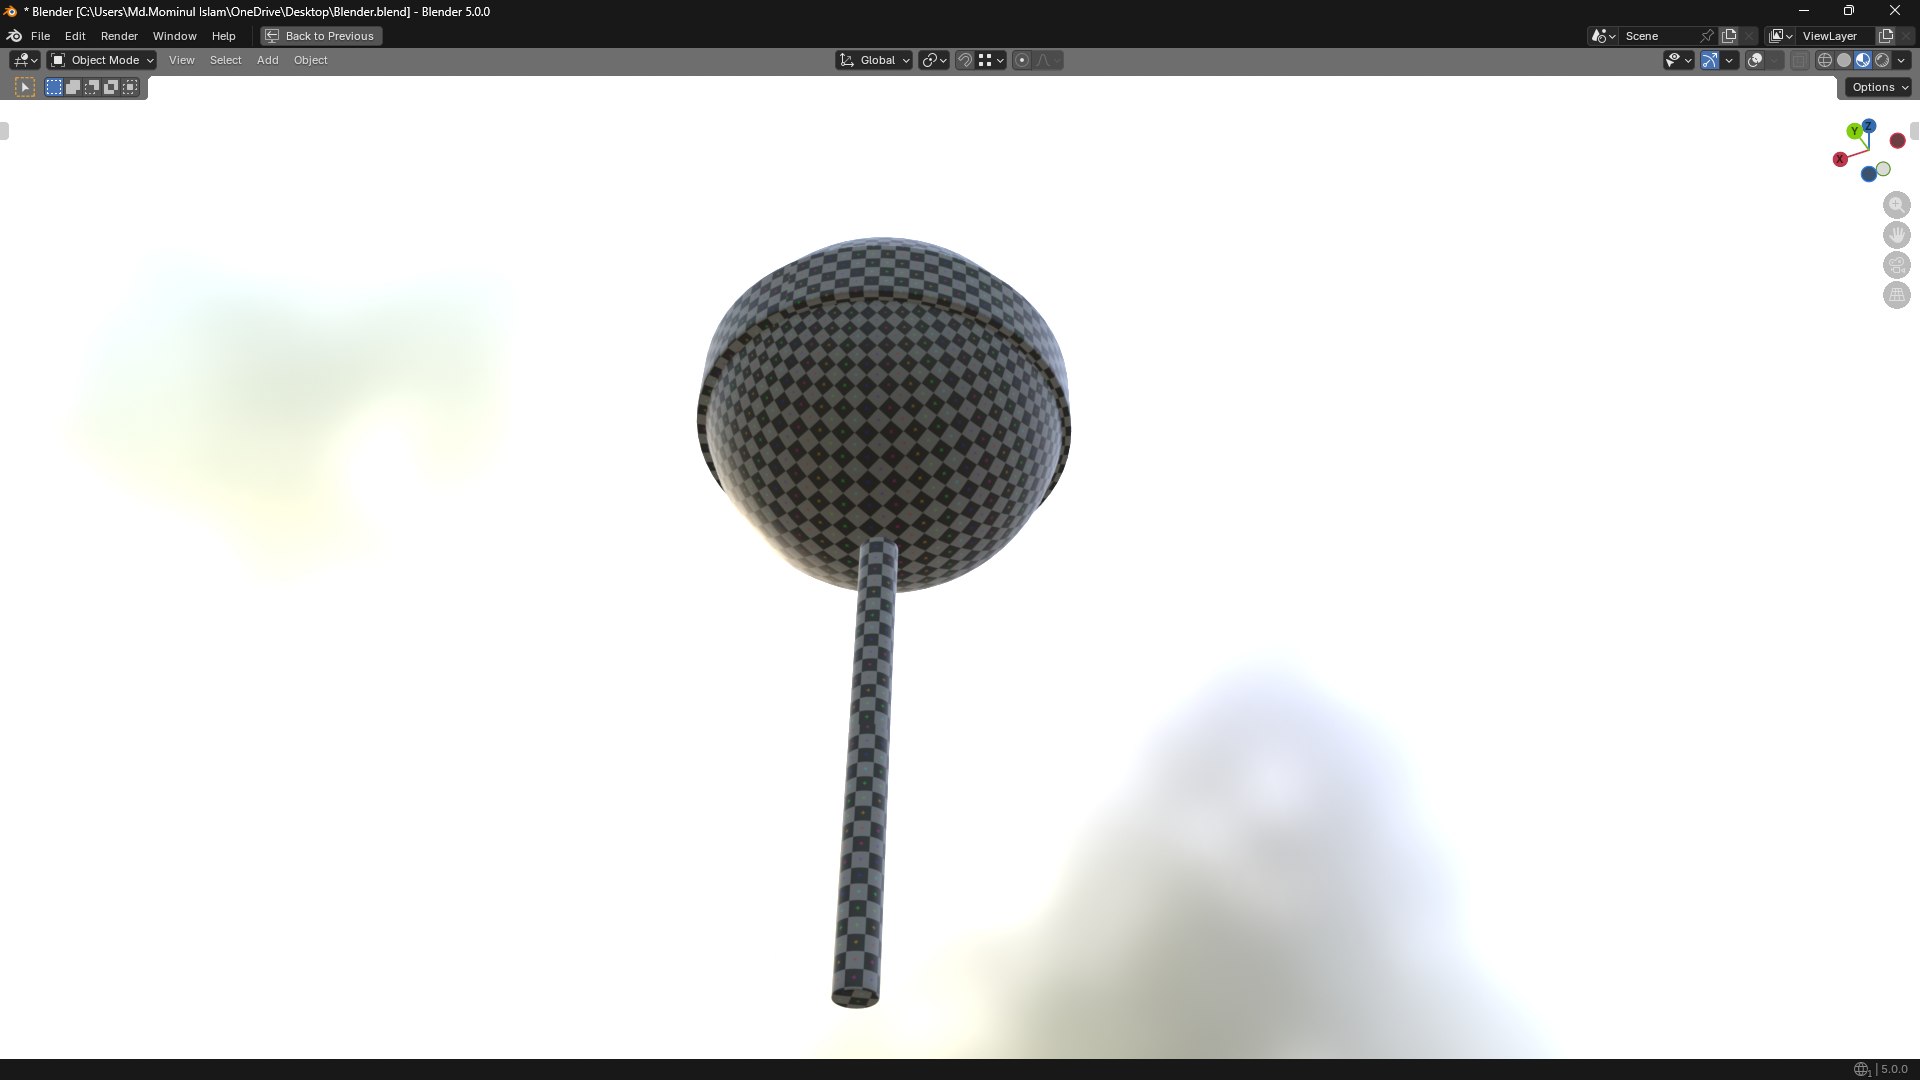Click the Scene name field
Screen dimensions: 1920x1080
(x=1658, y=36)
